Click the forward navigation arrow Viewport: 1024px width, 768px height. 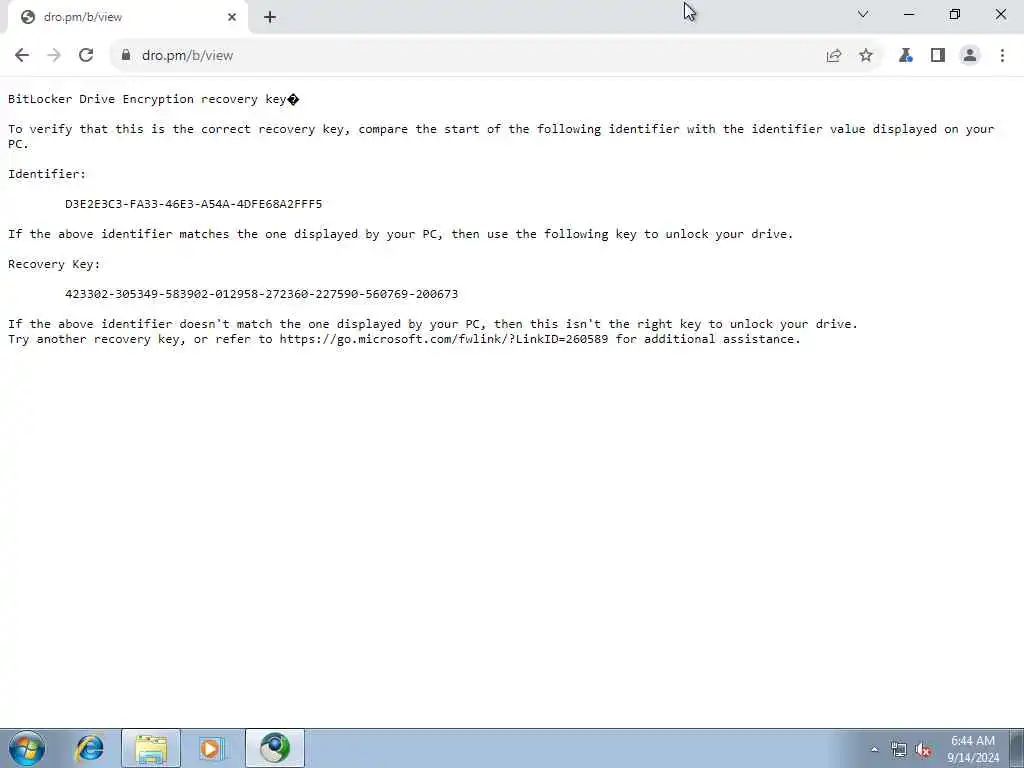click(54, 56)
